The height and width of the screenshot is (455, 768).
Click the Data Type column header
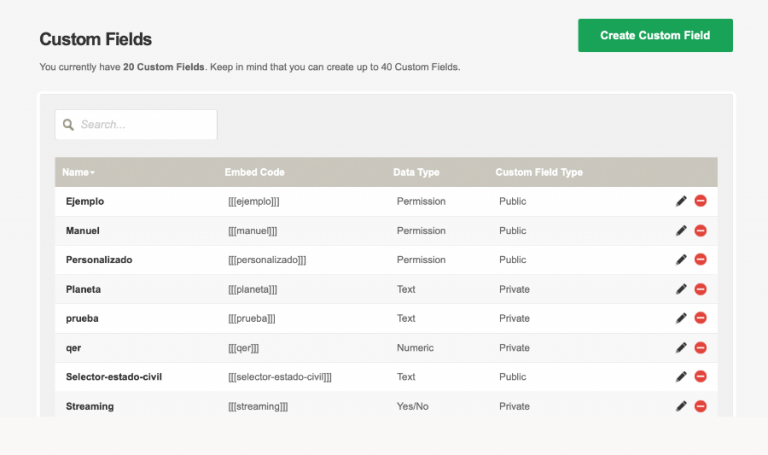click(x=415, y=172)
